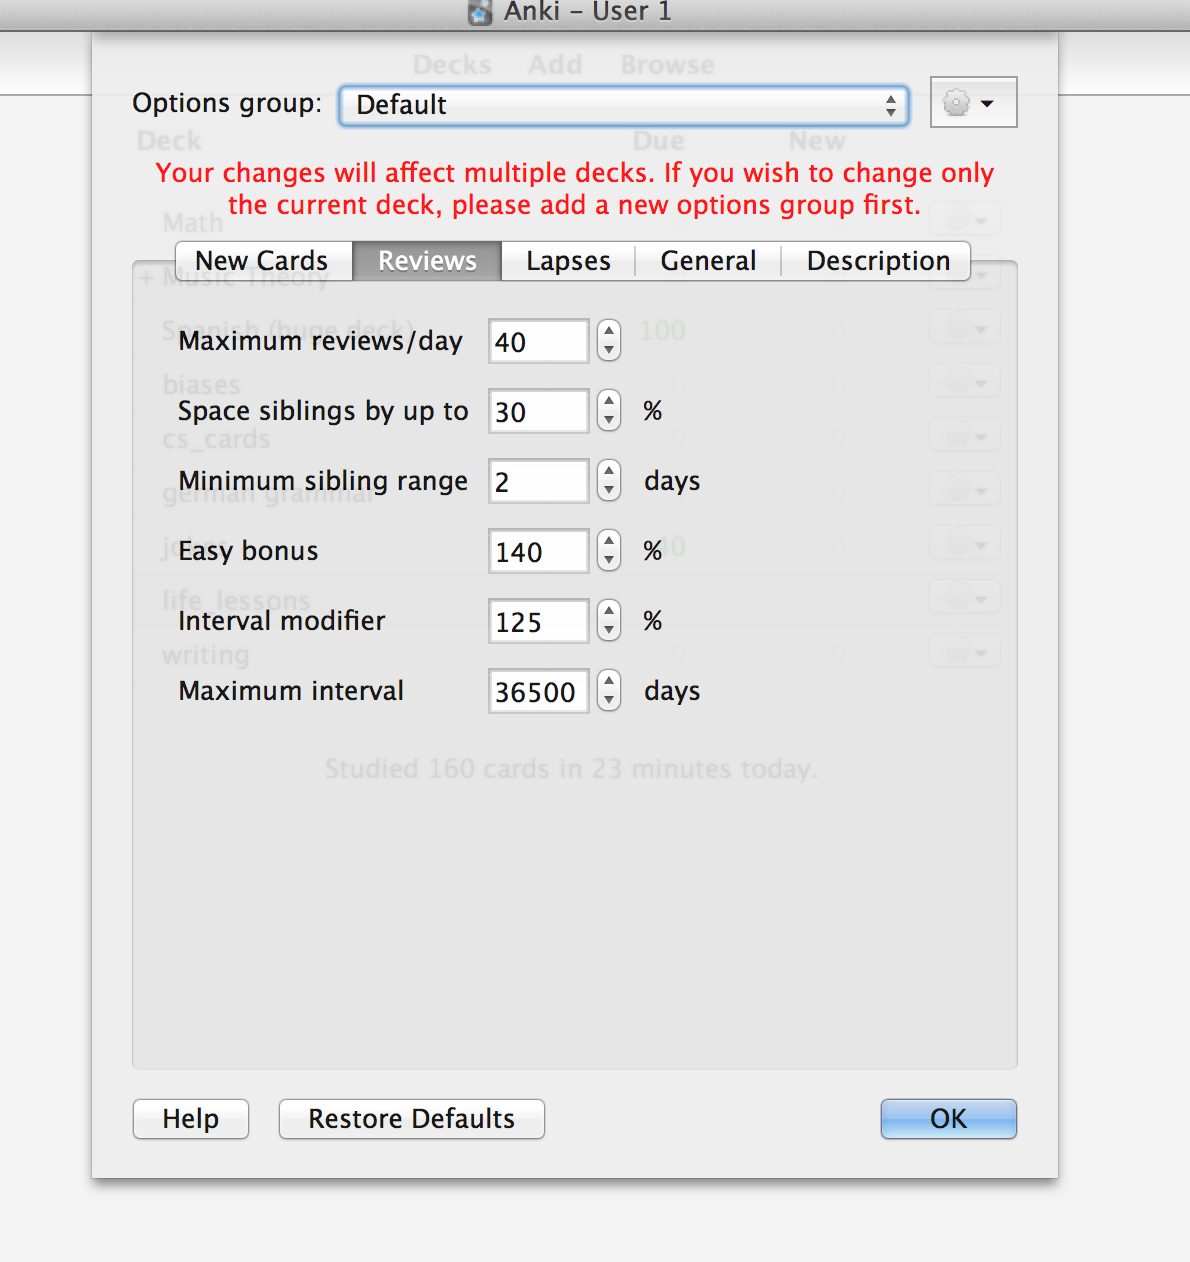Click the Interval modifier input field

click(x=538, y=622)
